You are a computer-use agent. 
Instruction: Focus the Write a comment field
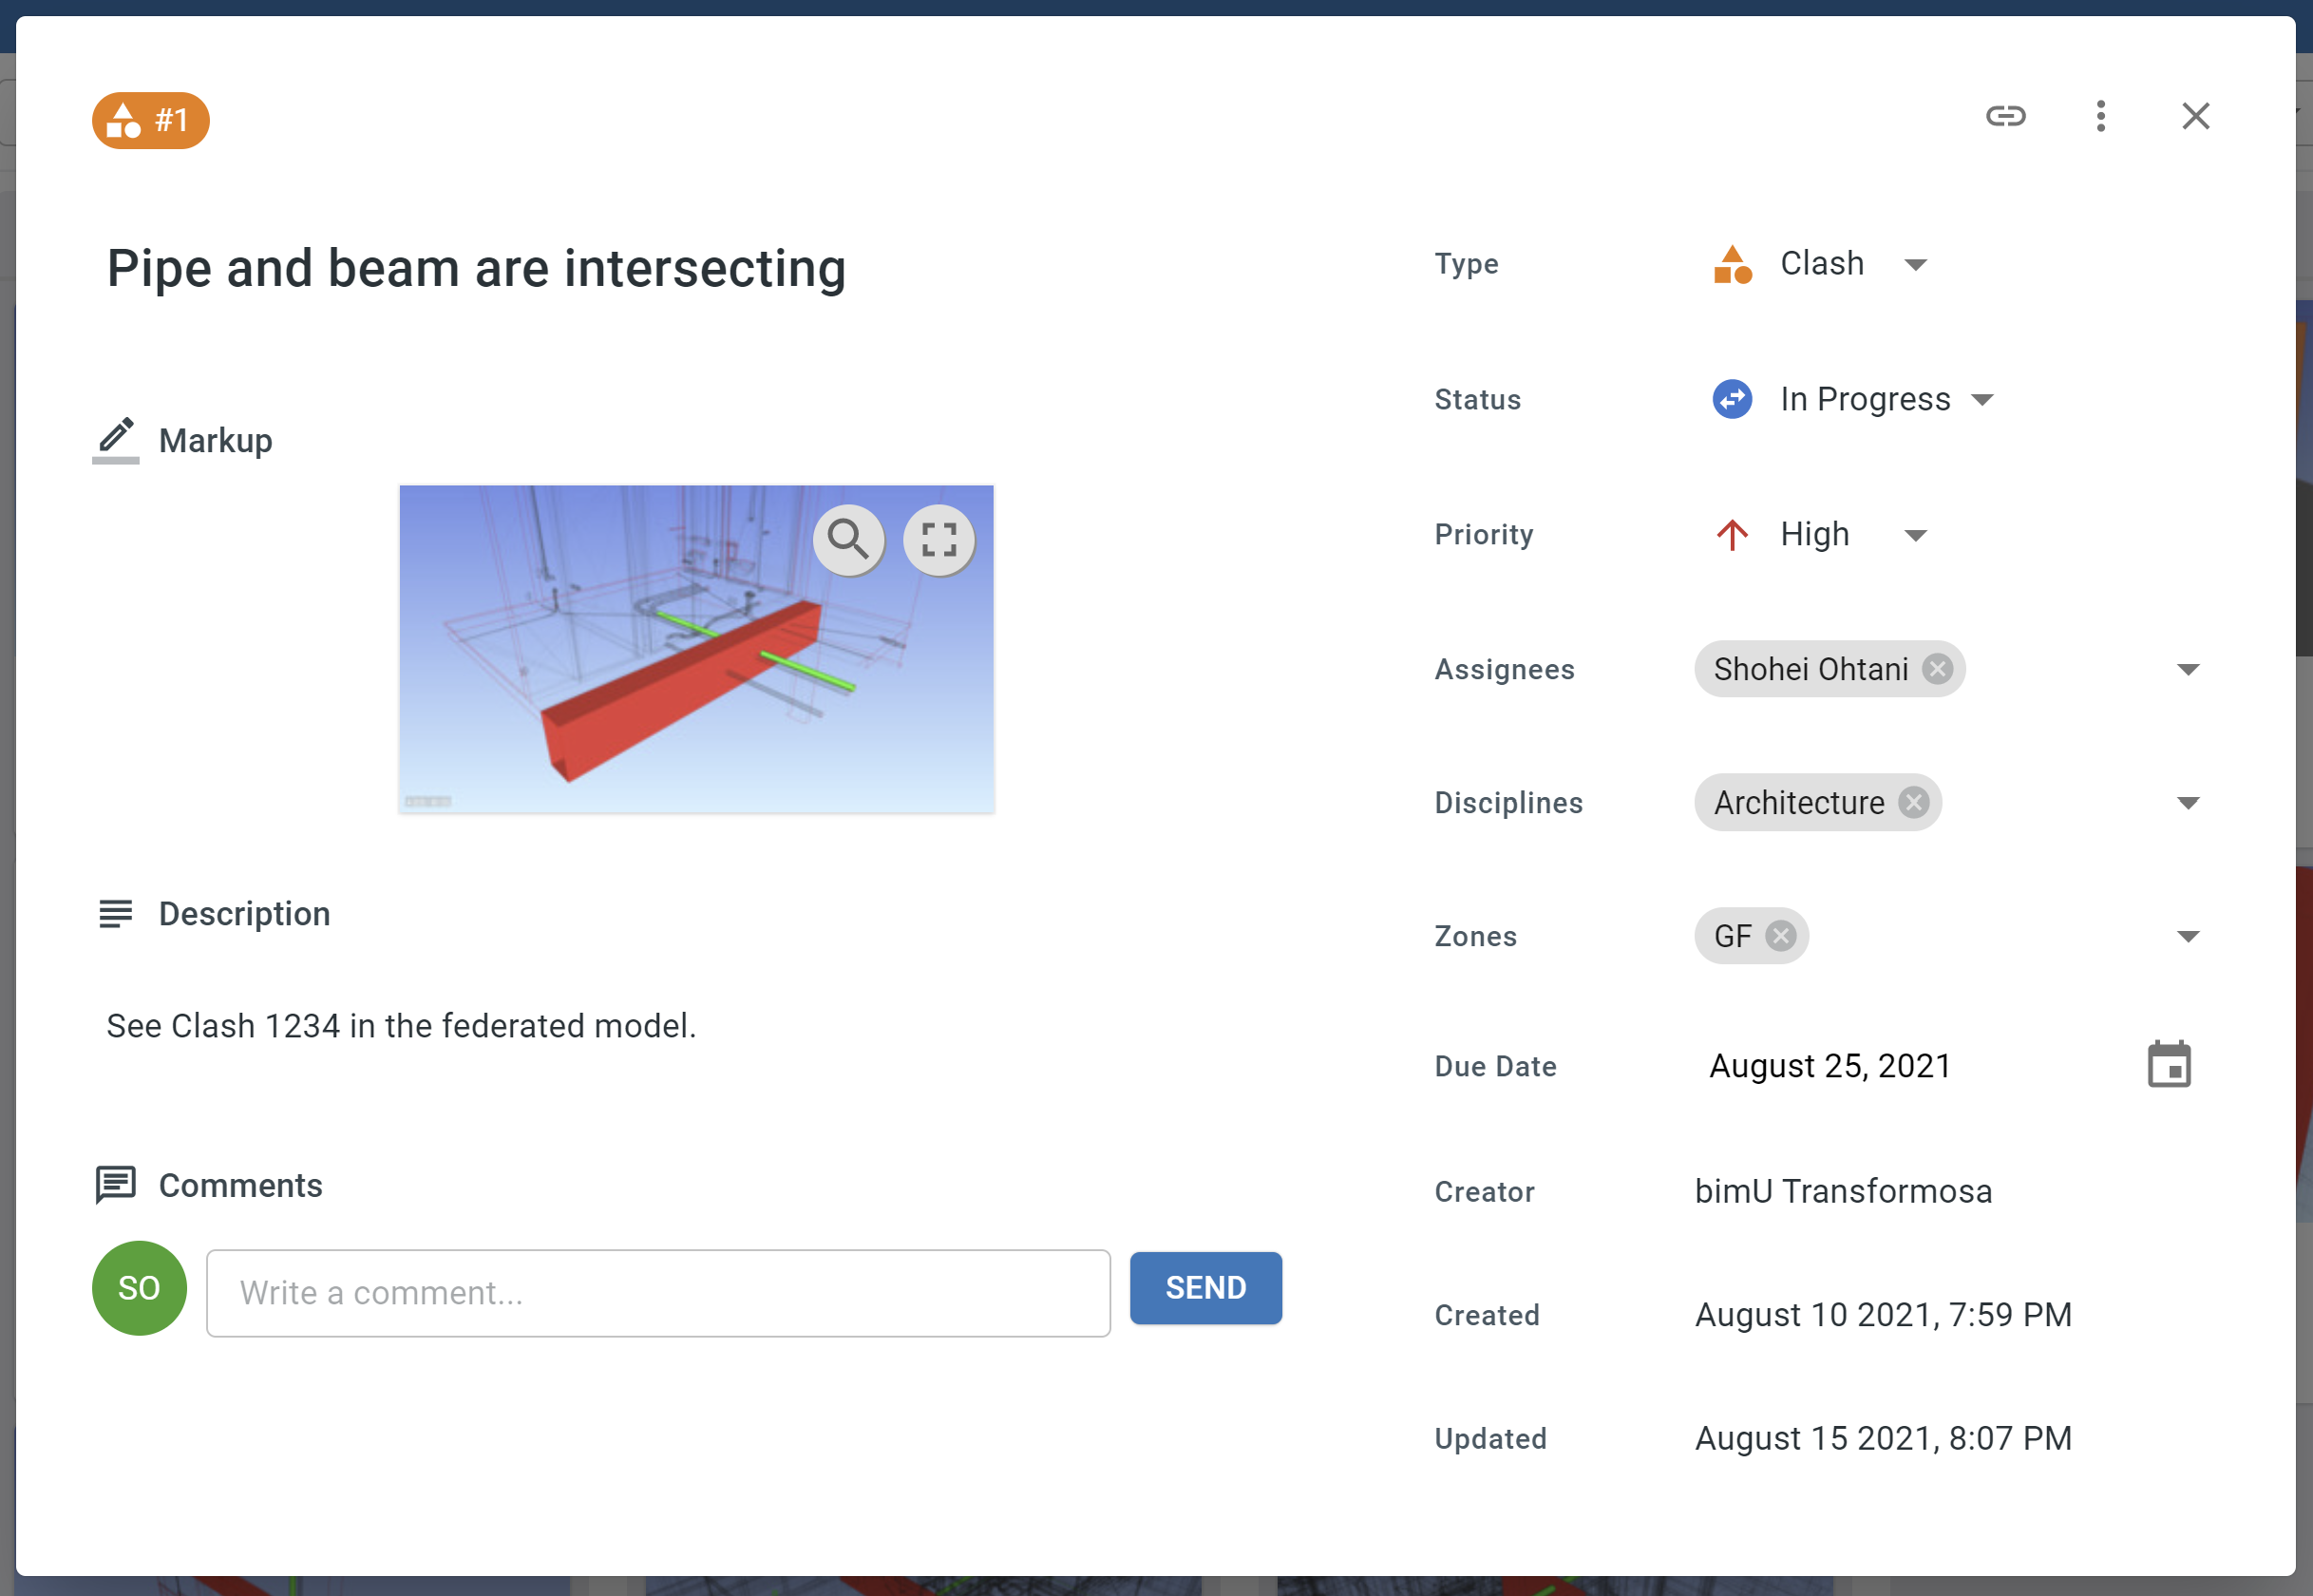pyautogui.click(x=658, y=1293)
